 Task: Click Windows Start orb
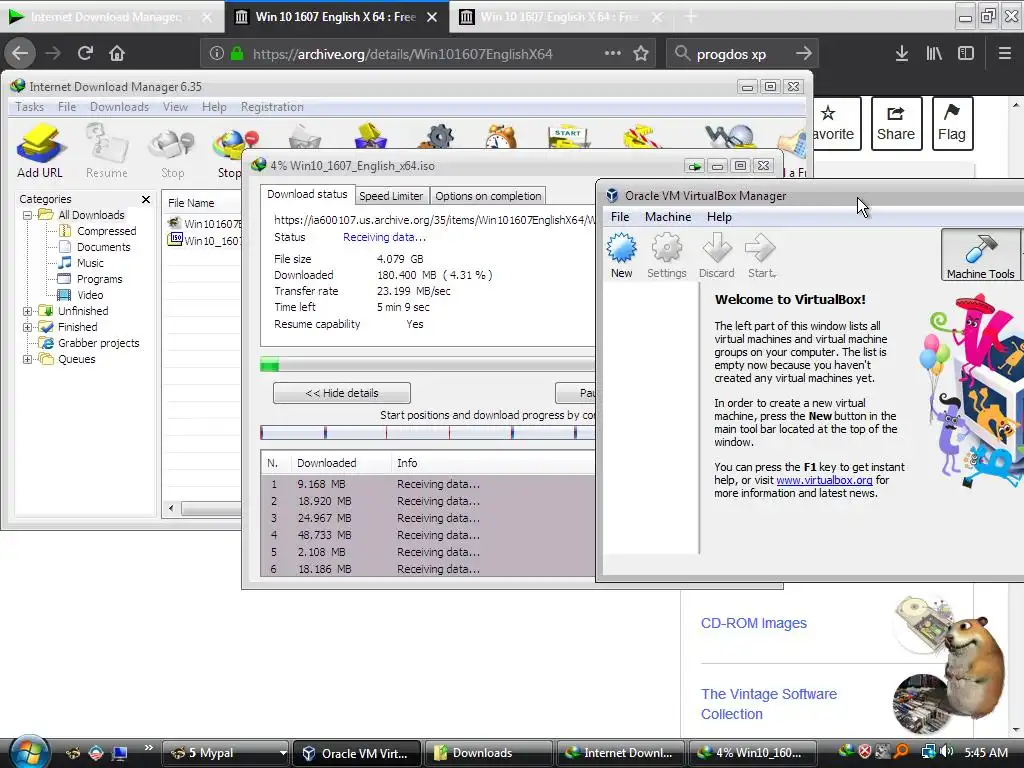coord(27,752)
